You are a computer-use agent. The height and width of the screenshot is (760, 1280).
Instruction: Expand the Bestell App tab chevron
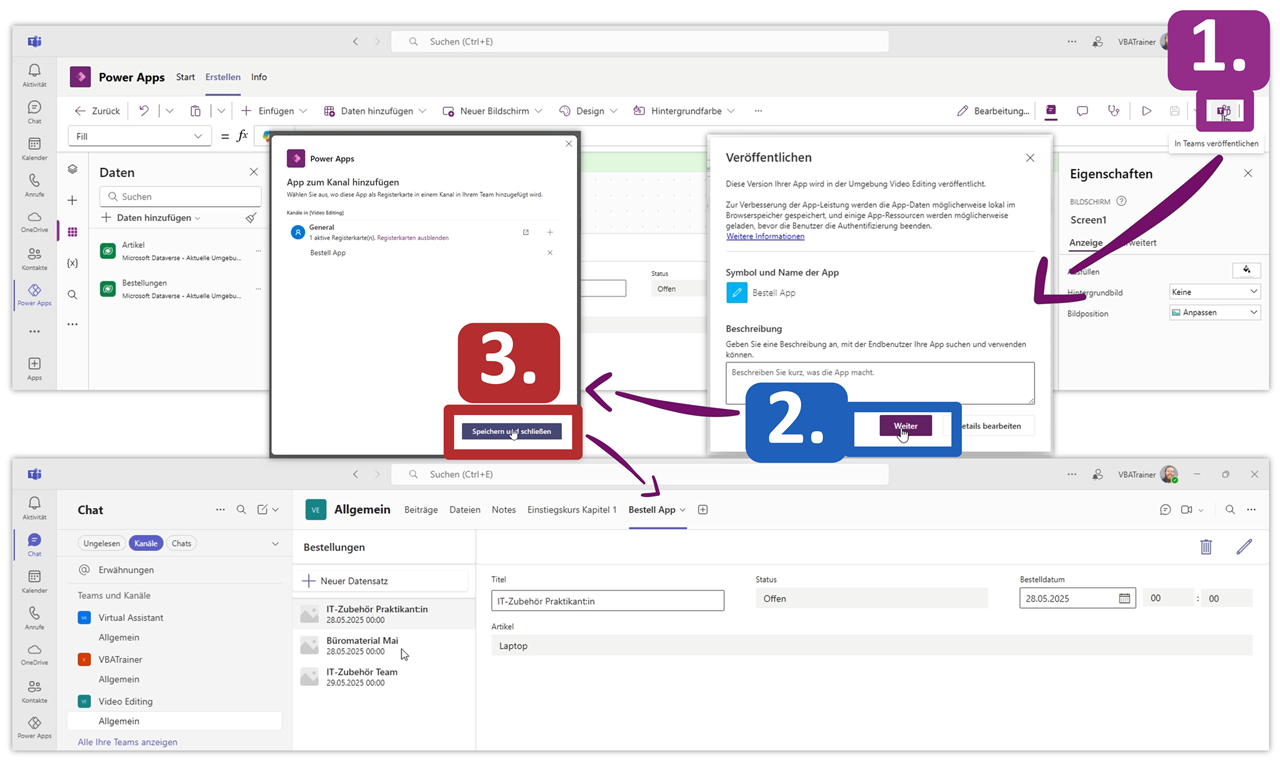click(x=683, y=510)
